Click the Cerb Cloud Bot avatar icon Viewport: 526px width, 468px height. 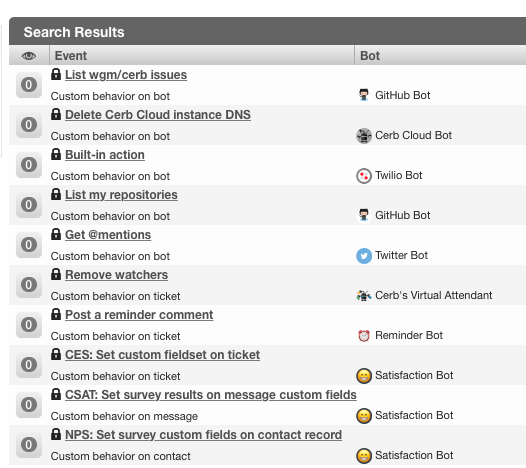(364, 136)
